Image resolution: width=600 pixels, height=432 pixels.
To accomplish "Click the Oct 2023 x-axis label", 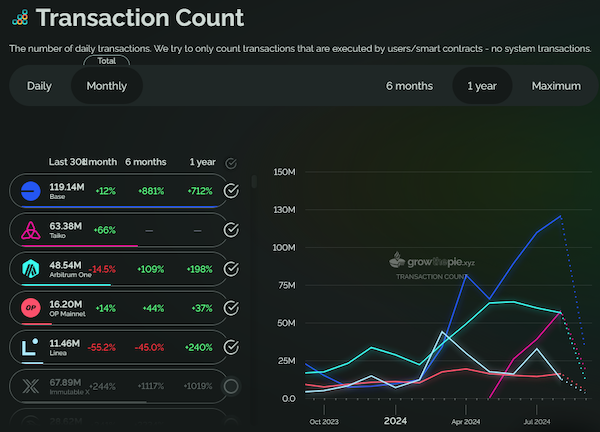I will pyautogui.click(x=324, y=421).
